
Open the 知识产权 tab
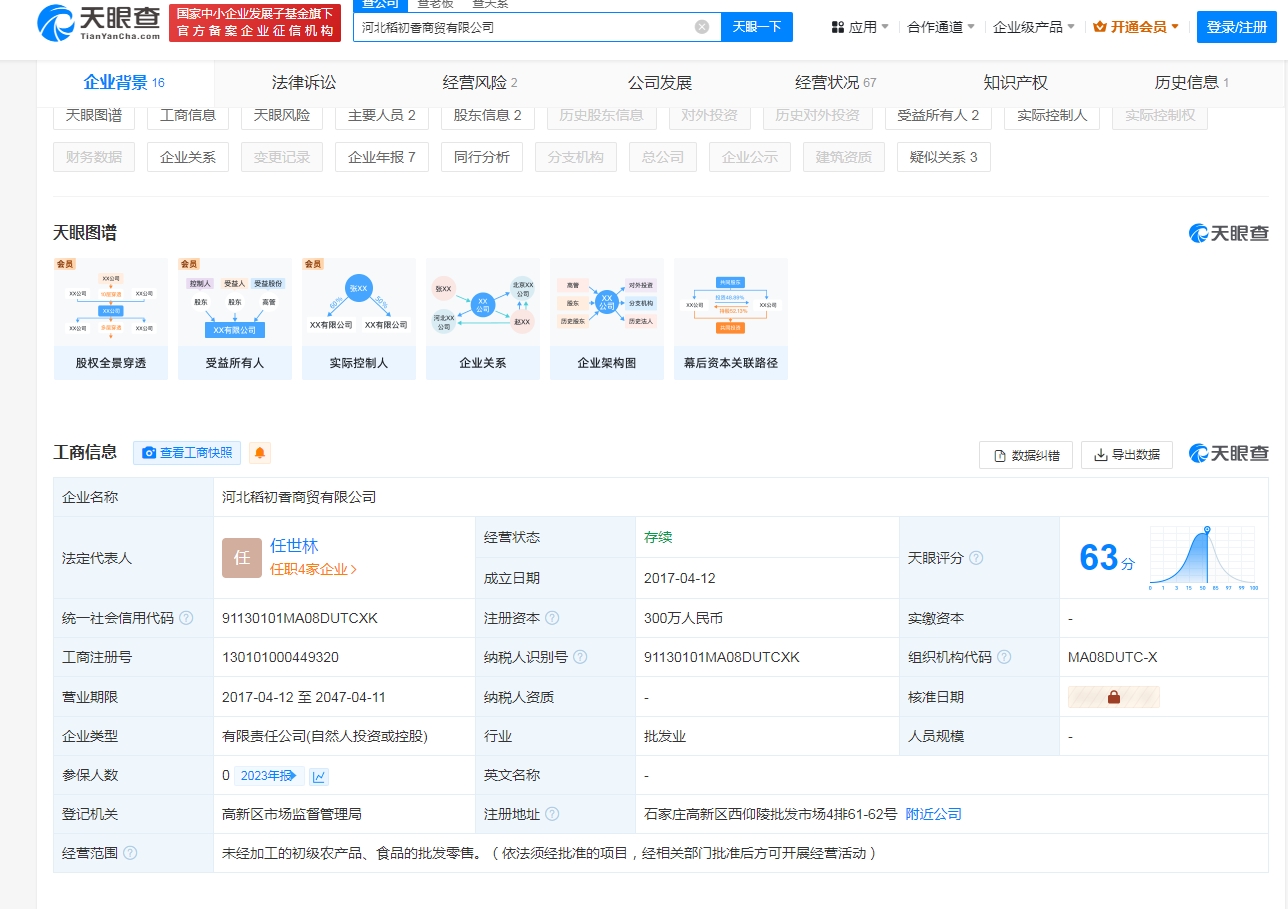[1015, 83]
